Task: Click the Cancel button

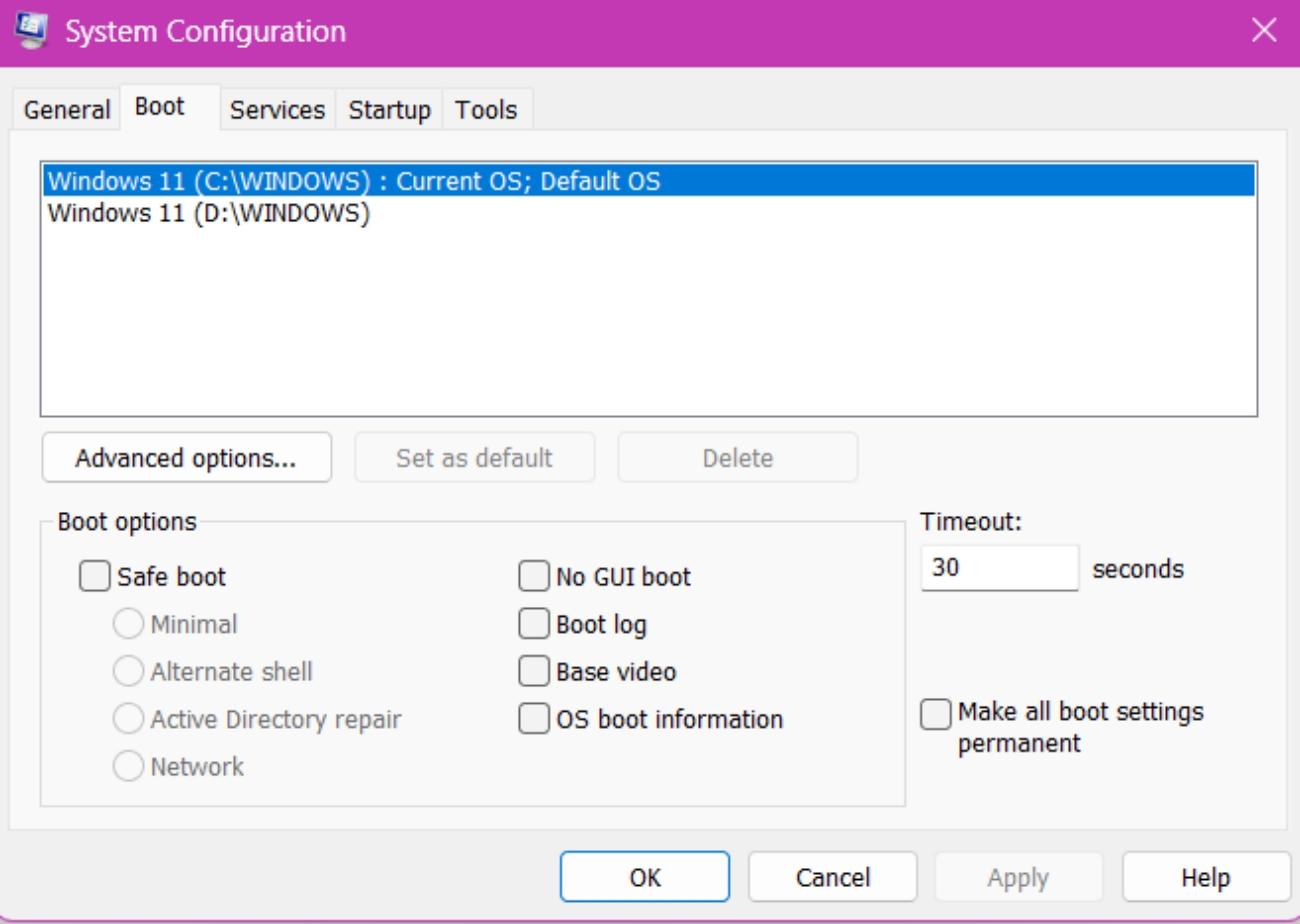Action: click(833, 877)
